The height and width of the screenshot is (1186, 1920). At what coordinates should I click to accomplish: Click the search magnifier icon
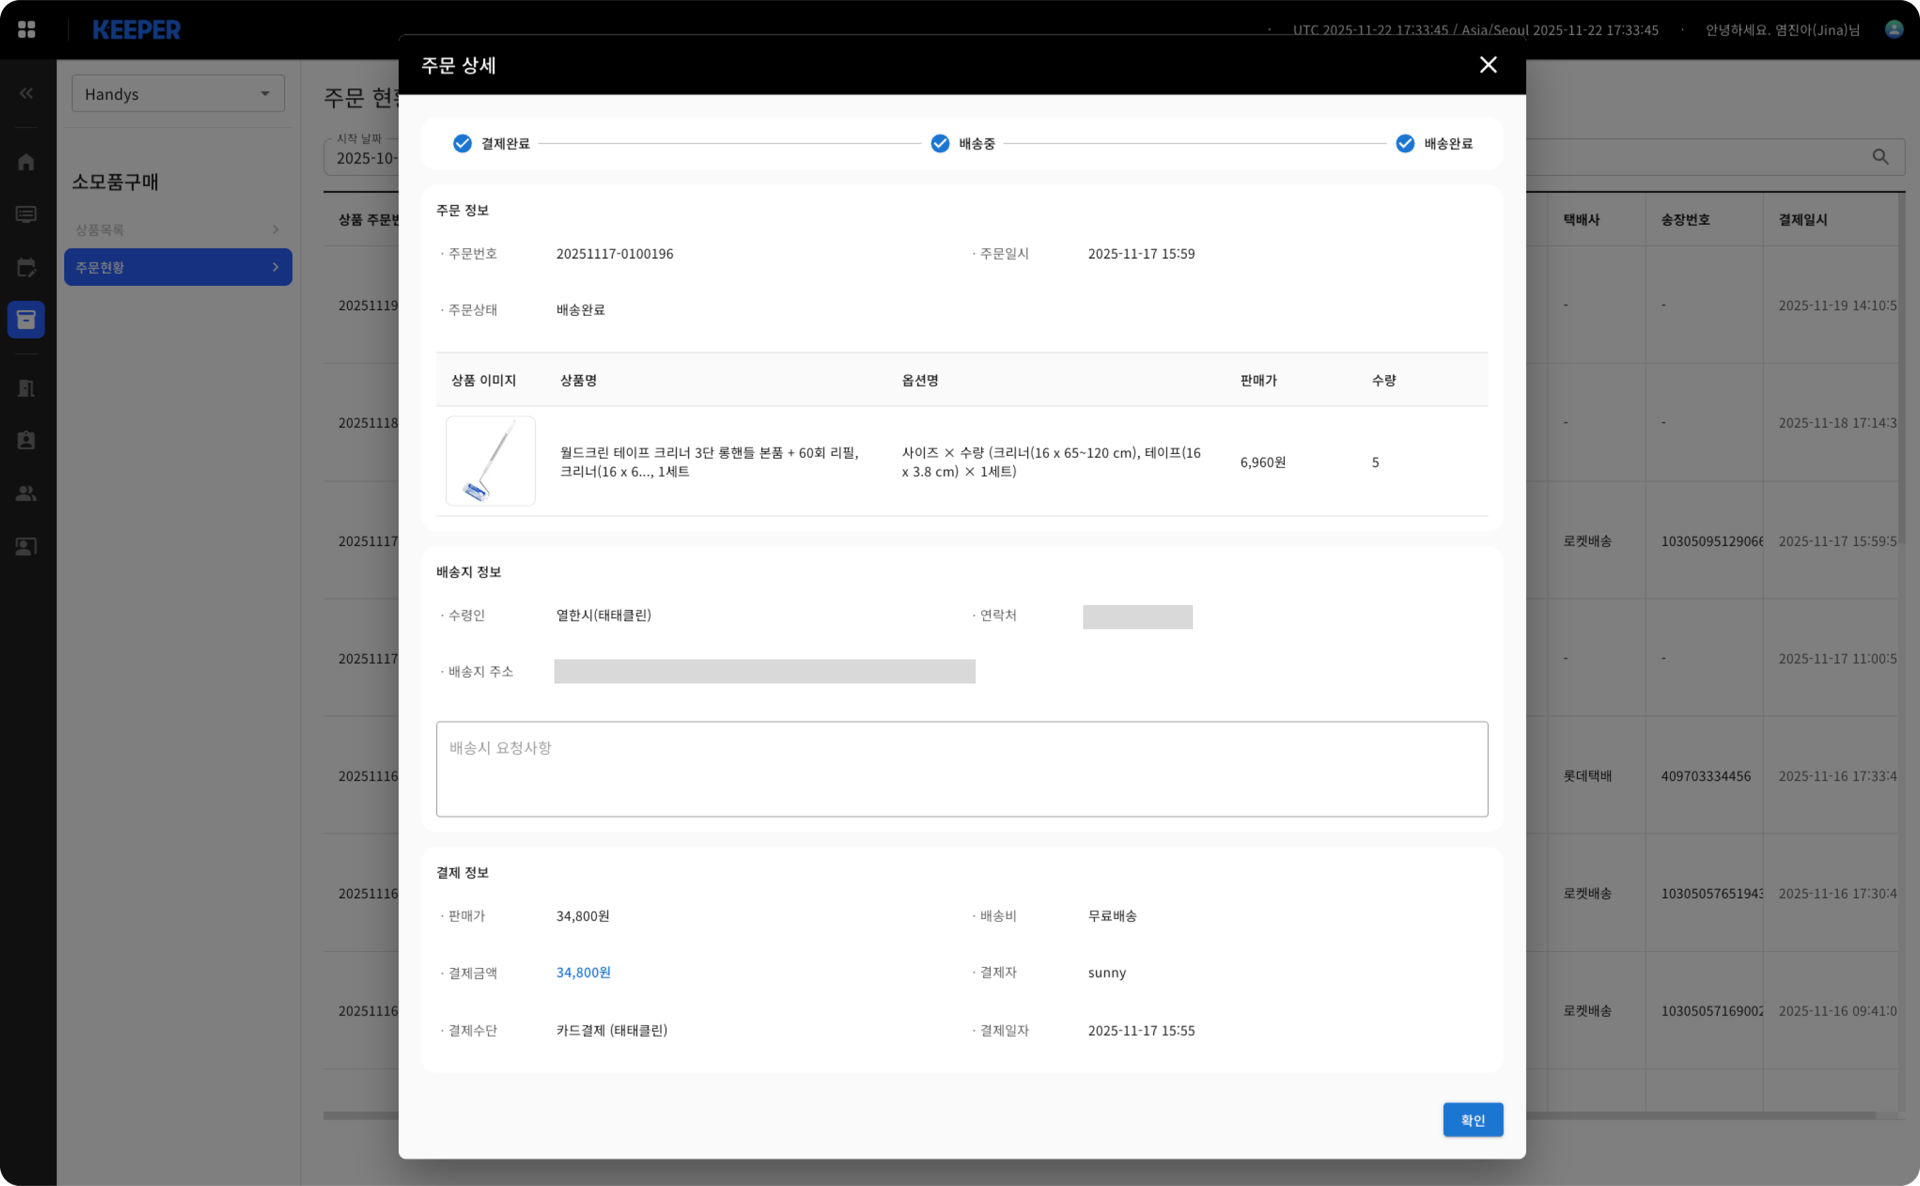pos(1880,157)
